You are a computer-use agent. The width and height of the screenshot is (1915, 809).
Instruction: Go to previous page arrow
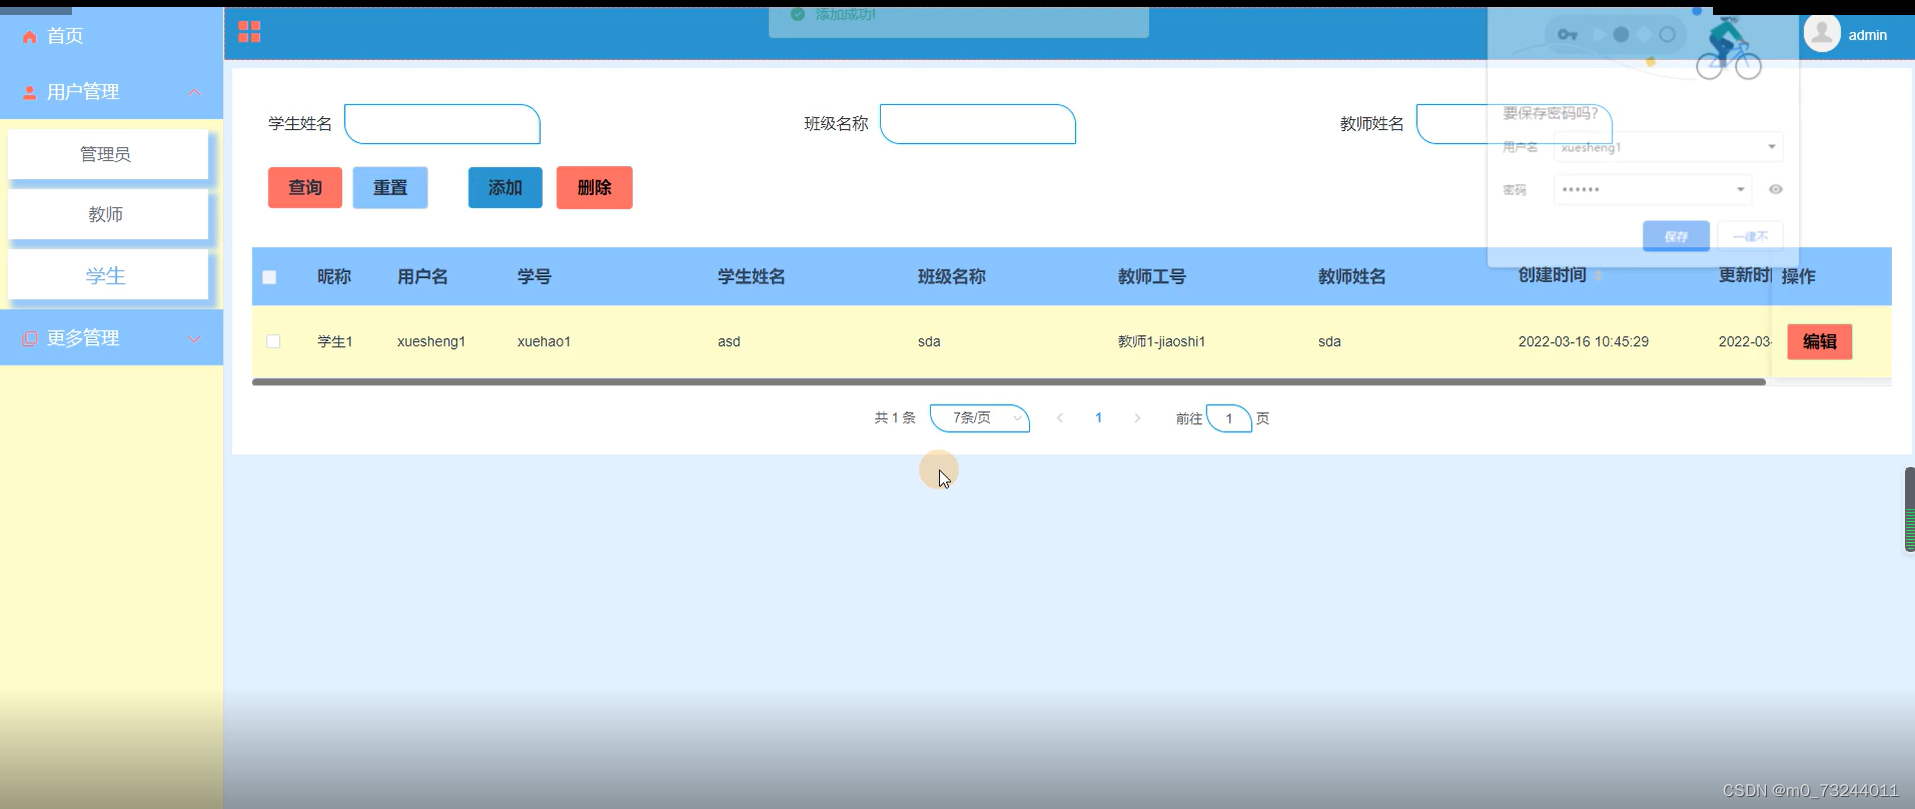(x=1060, y=418)
